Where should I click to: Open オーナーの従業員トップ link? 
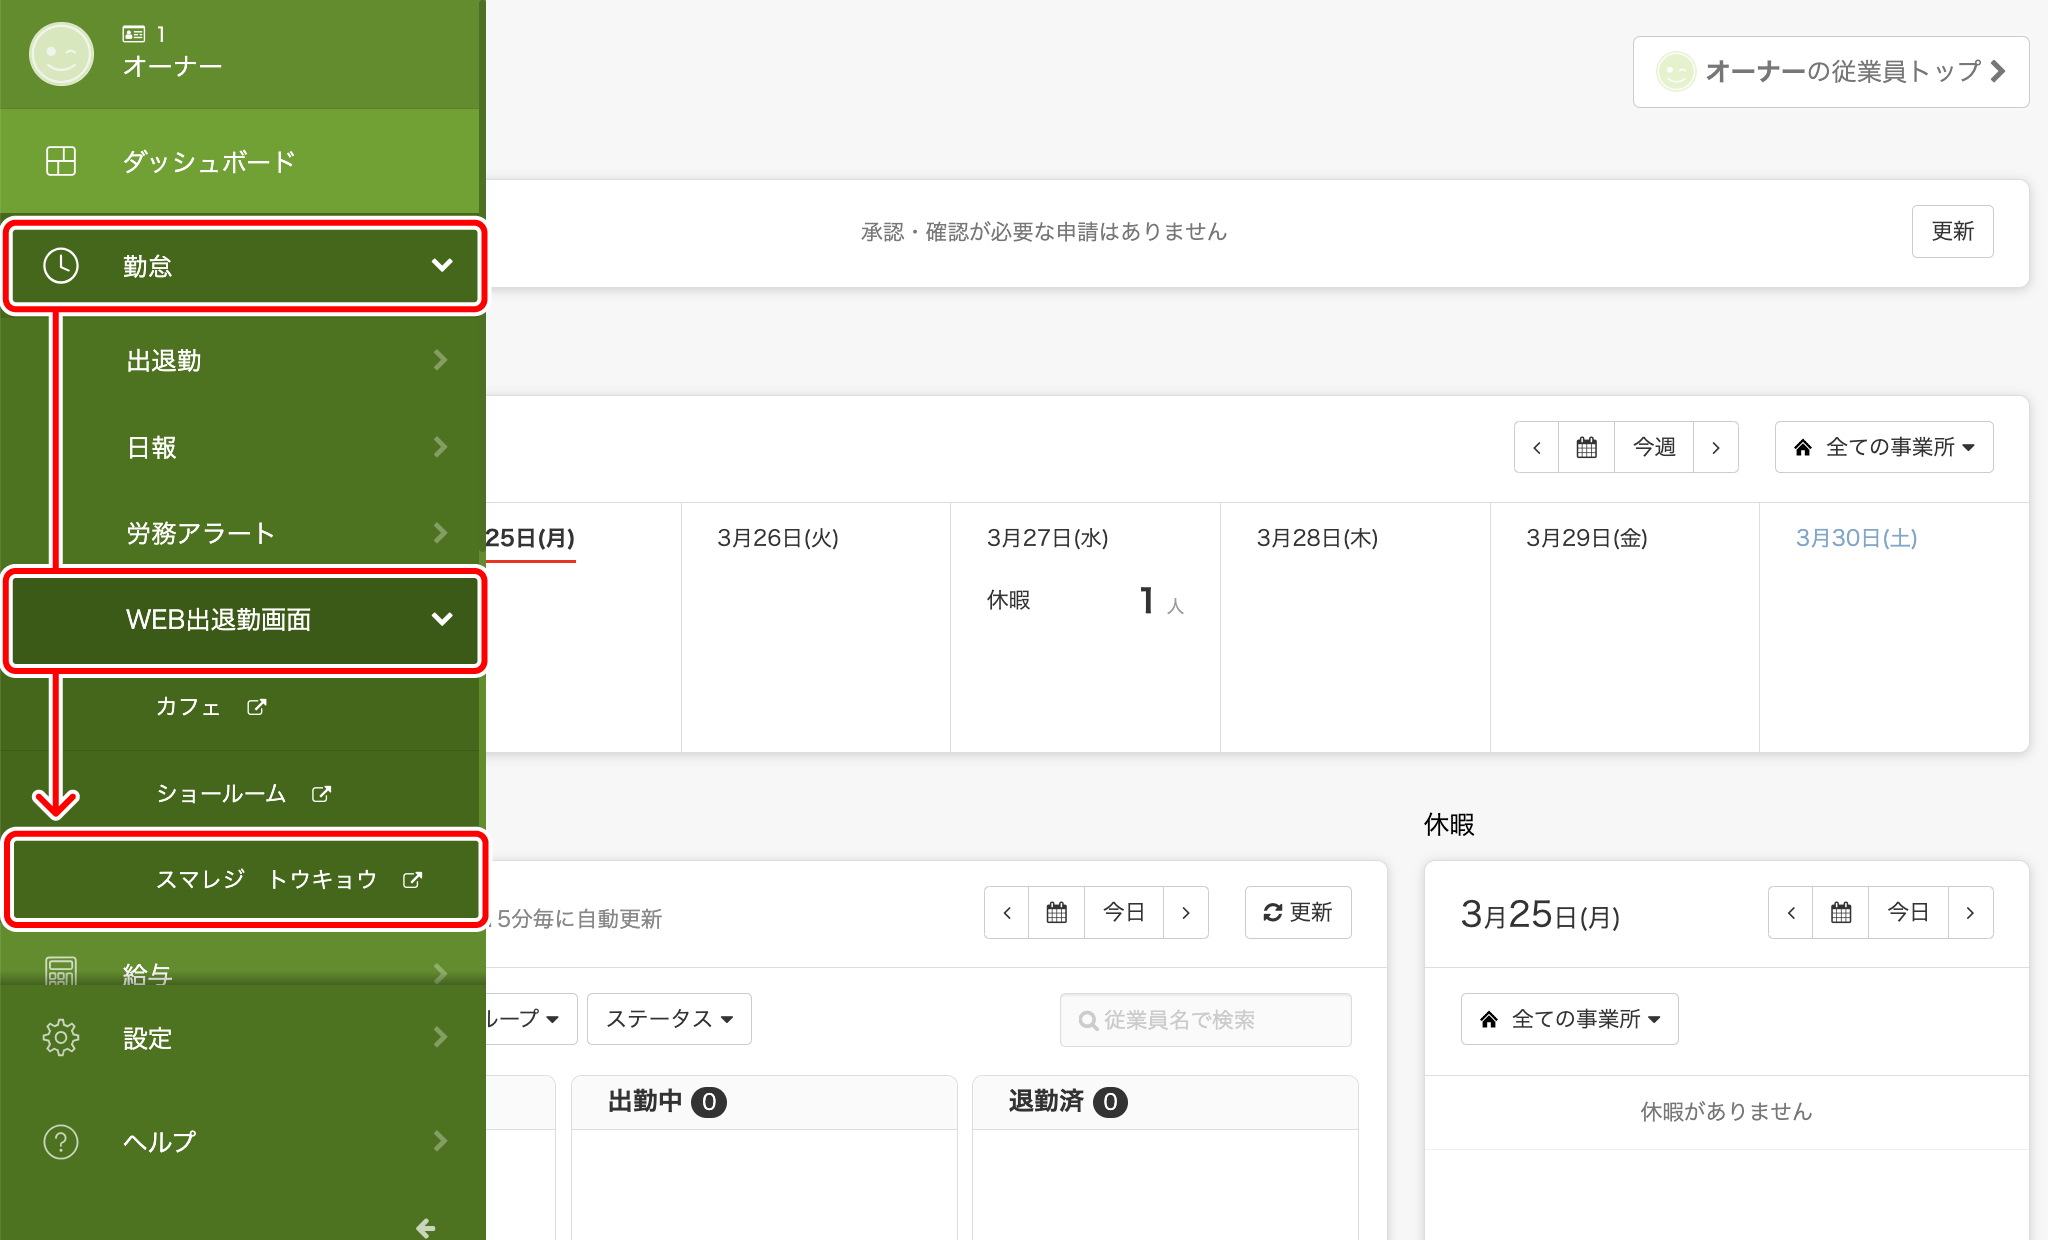(1830, 71)
